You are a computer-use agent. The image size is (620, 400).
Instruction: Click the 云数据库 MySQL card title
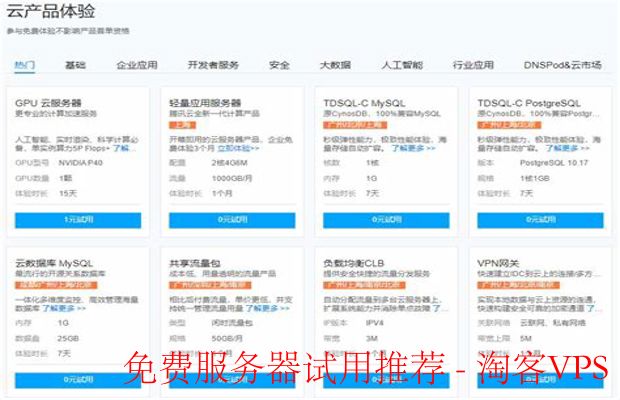[54, 263]
